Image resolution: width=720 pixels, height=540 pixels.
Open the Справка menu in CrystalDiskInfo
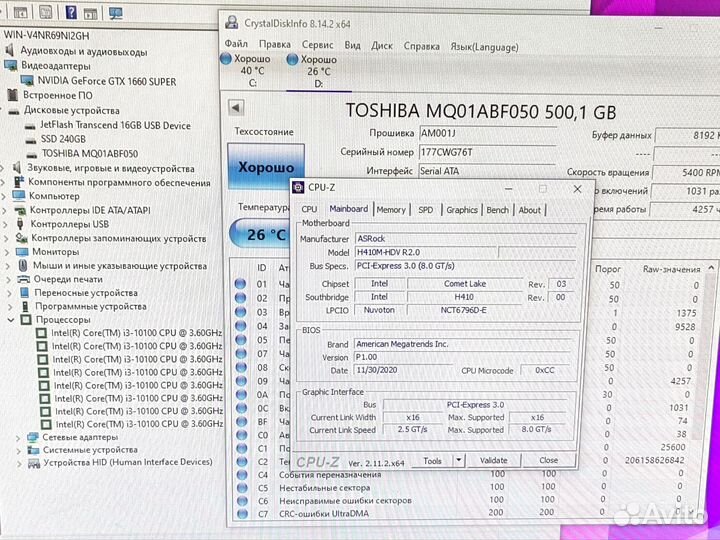[422, 46]
